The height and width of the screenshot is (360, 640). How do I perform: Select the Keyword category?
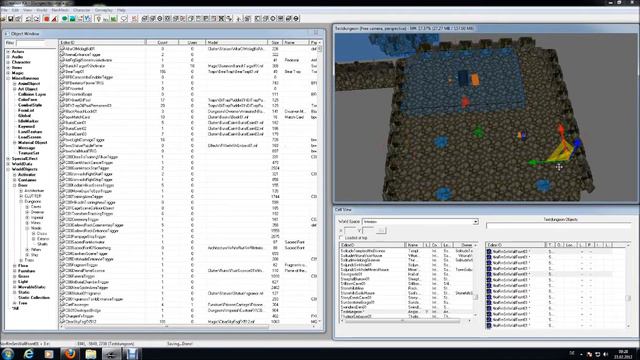27,127
